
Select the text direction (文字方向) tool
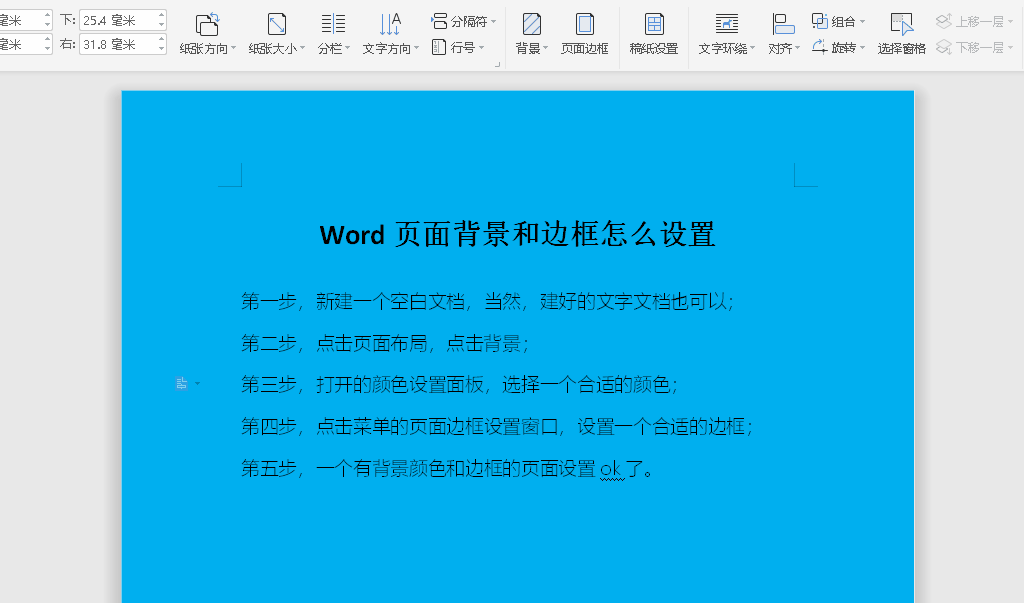coord(390,34)
